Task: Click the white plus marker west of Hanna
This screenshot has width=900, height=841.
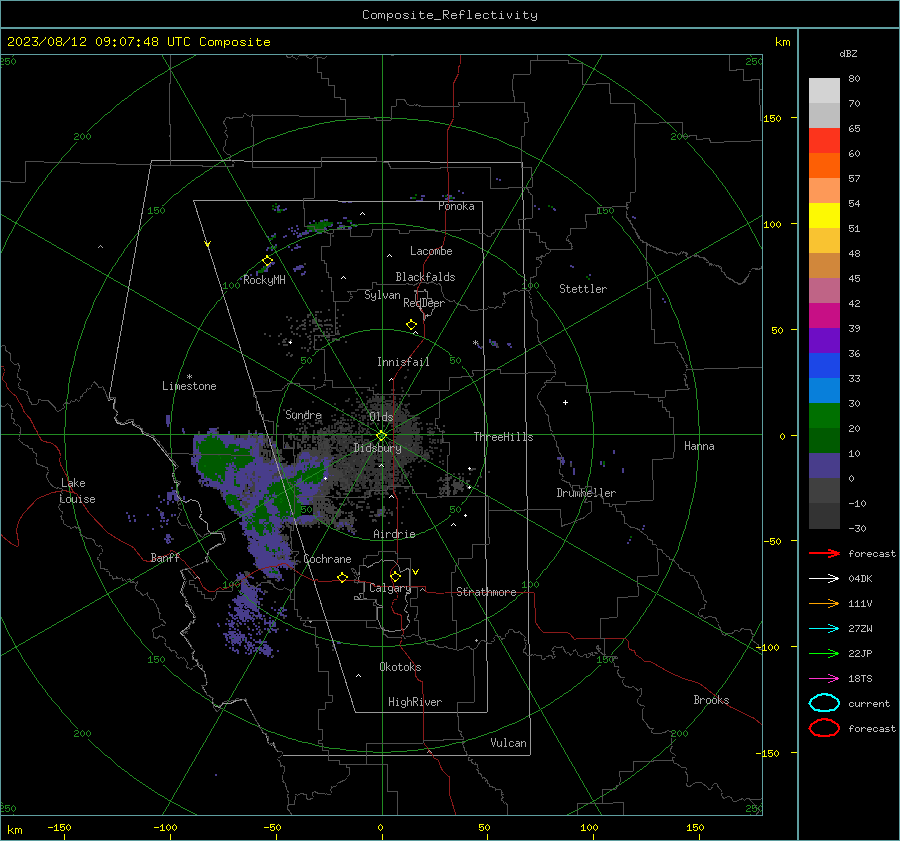Action: 565,402
